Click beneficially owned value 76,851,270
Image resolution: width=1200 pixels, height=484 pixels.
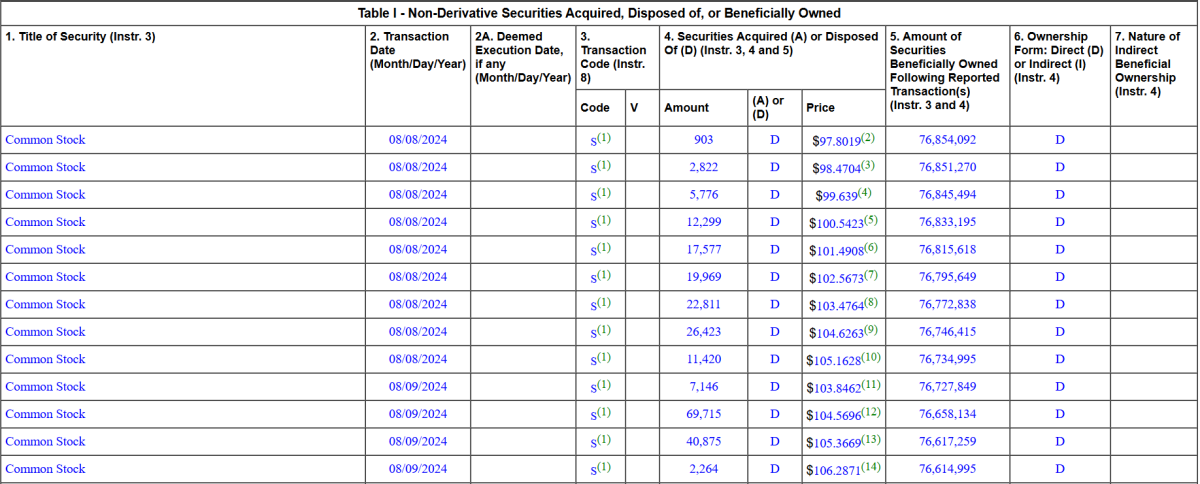click(947, 167)
